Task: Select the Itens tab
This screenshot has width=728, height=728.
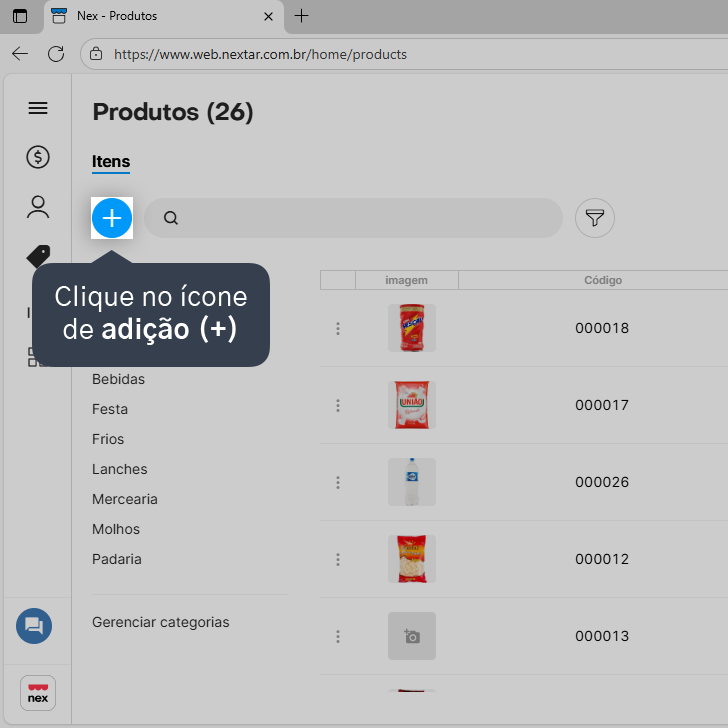Action: point(111,161)
